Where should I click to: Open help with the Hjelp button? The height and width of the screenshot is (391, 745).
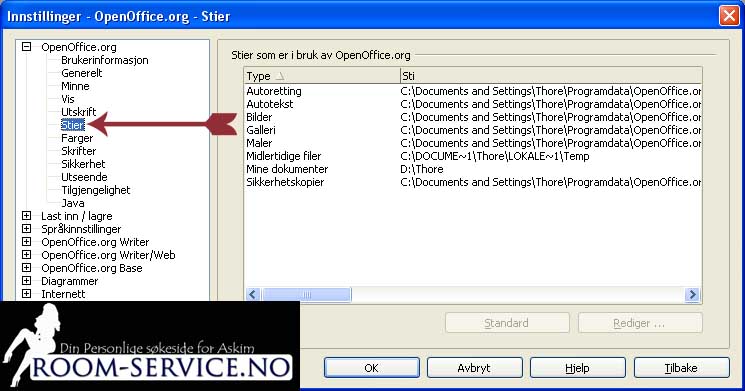[577, 368]
